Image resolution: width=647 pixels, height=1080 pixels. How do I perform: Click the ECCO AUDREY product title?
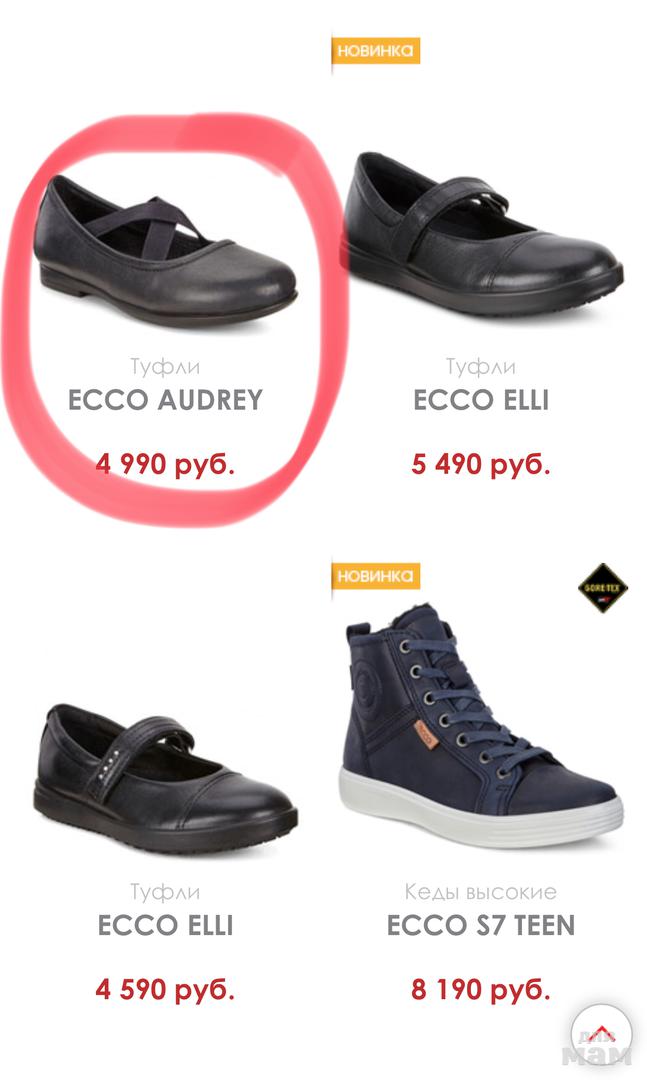click(x=165, y=400)
